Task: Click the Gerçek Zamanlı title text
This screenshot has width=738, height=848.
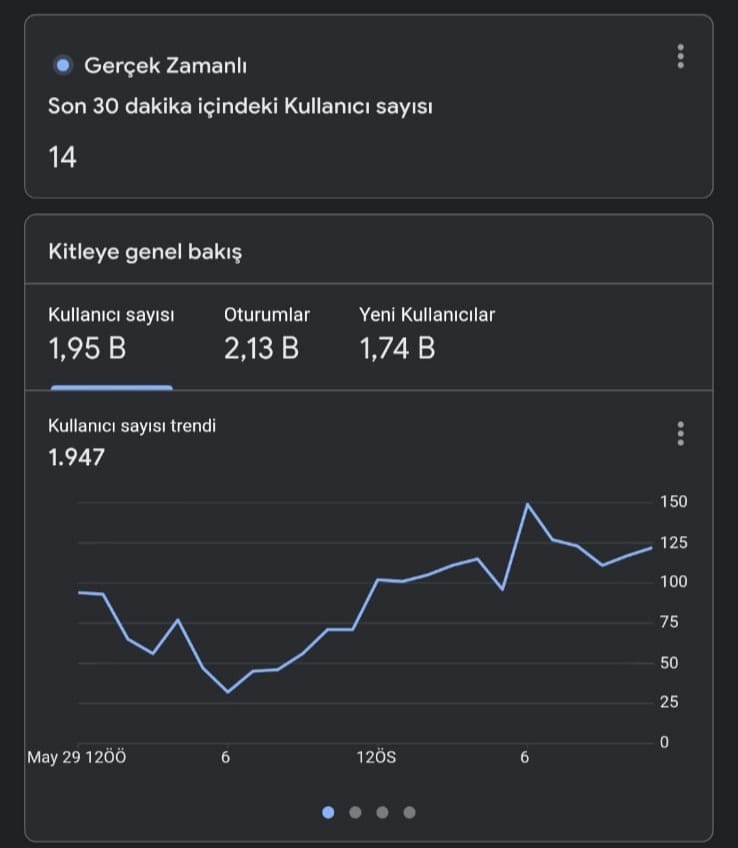Action: (165, 66)
